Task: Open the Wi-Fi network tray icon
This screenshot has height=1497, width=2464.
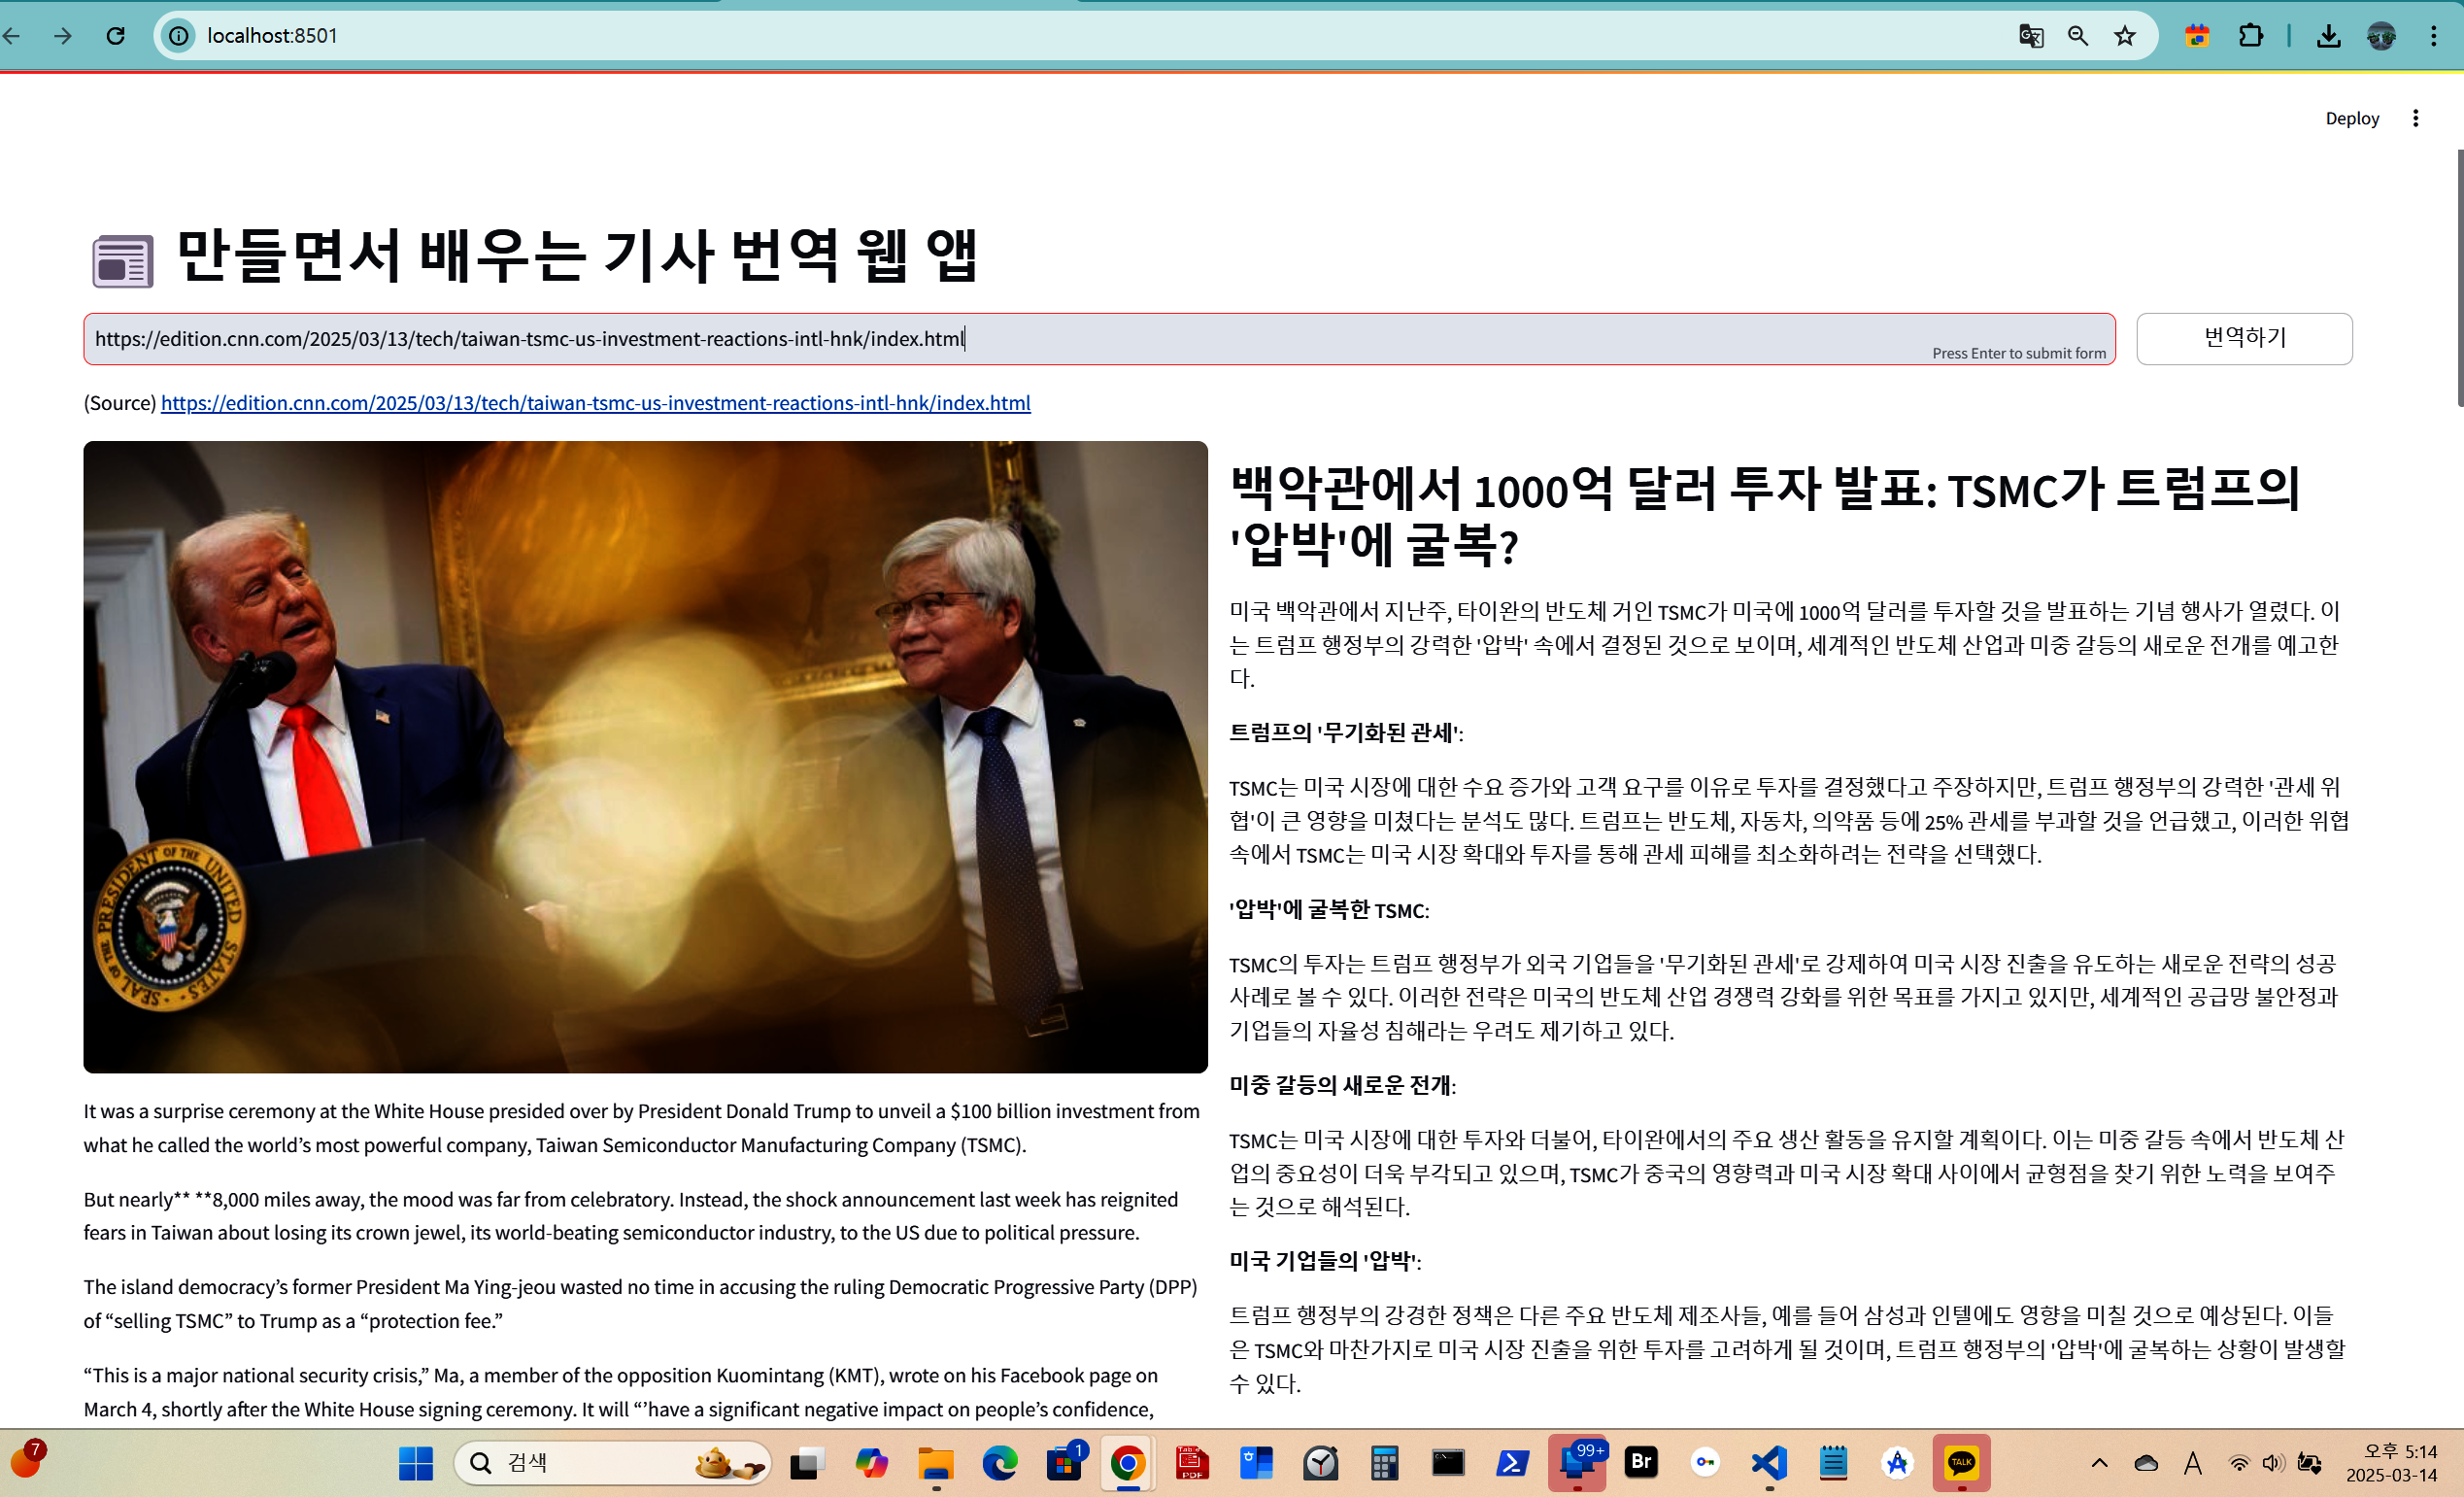Action: click(2239, 1463)
